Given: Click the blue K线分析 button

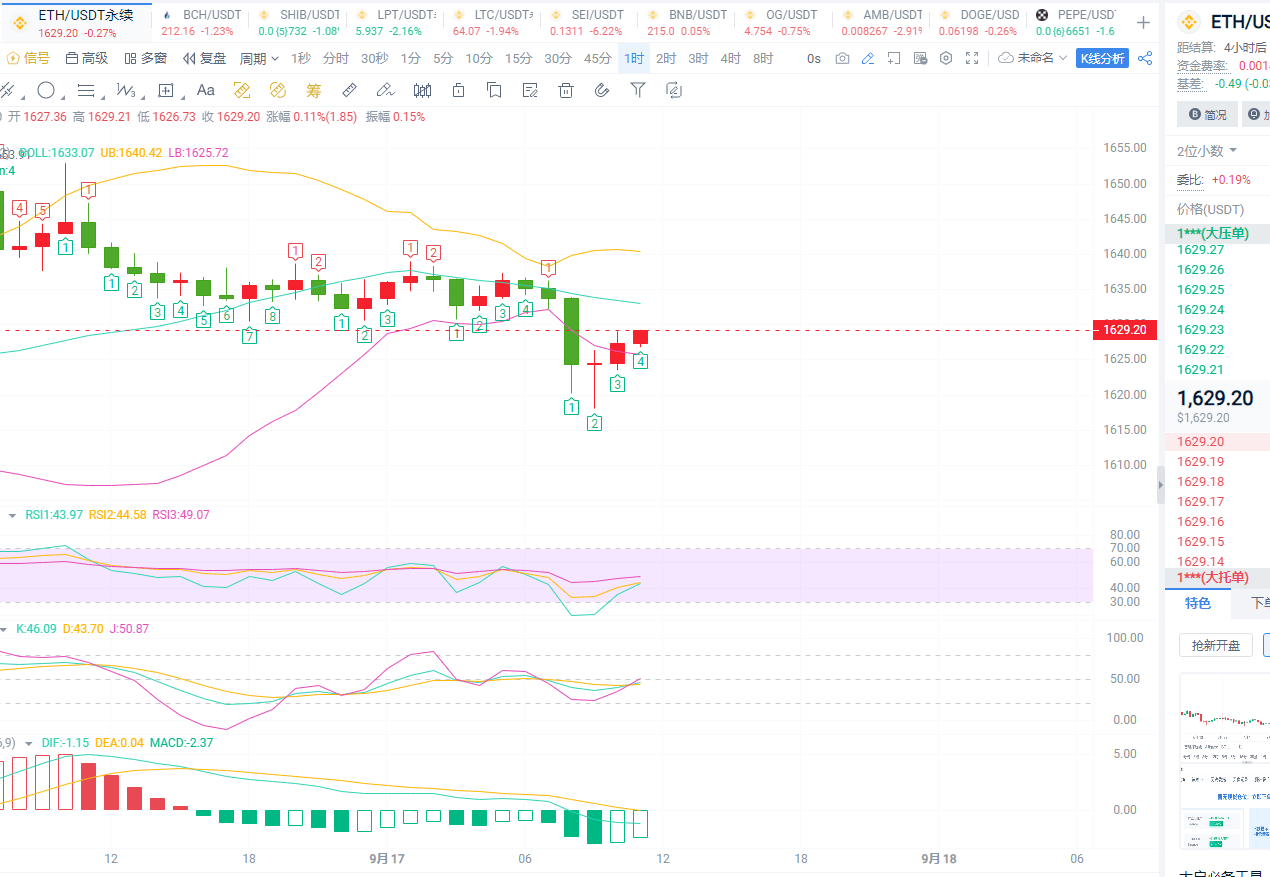Looking at the screenshot, I should pos(1102,58).
